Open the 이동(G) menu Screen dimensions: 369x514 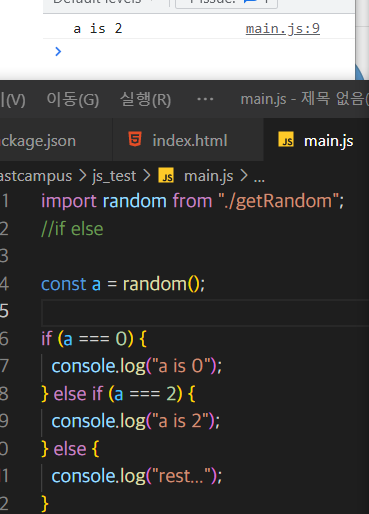tap(73, 99)
